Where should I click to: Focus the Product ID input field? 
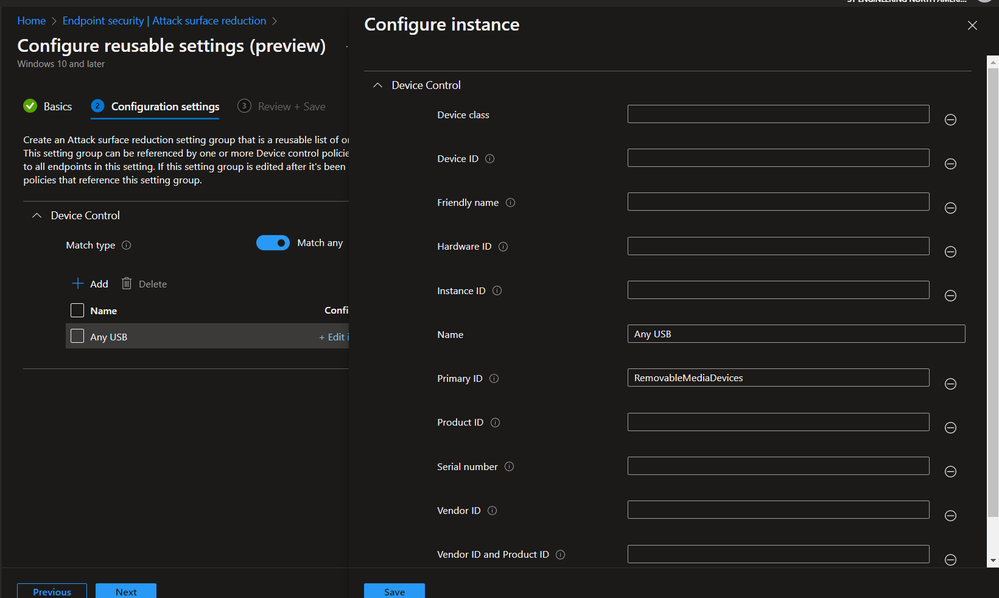(x=778, y=422)
